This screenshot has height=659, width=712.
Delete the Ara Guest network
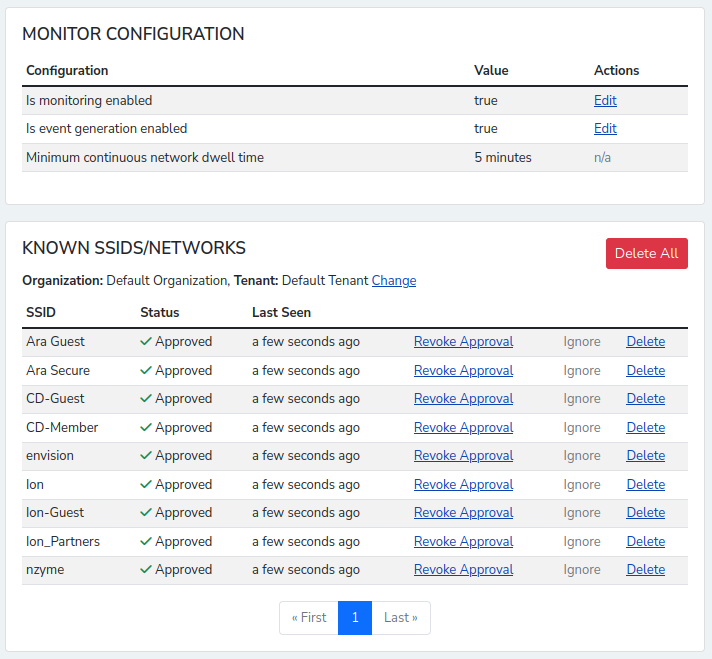click(x=646, y=342)
